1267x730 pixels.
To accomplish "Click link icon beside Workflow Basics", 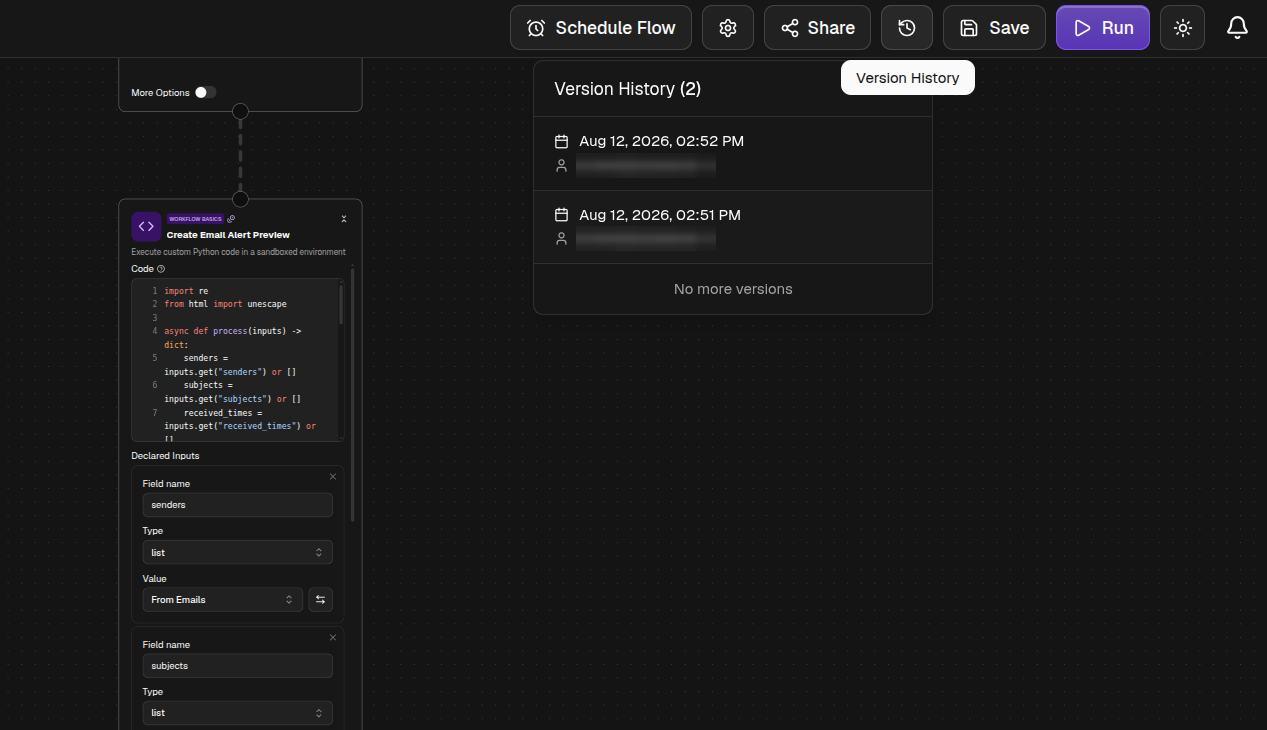I will coord(231,218).
